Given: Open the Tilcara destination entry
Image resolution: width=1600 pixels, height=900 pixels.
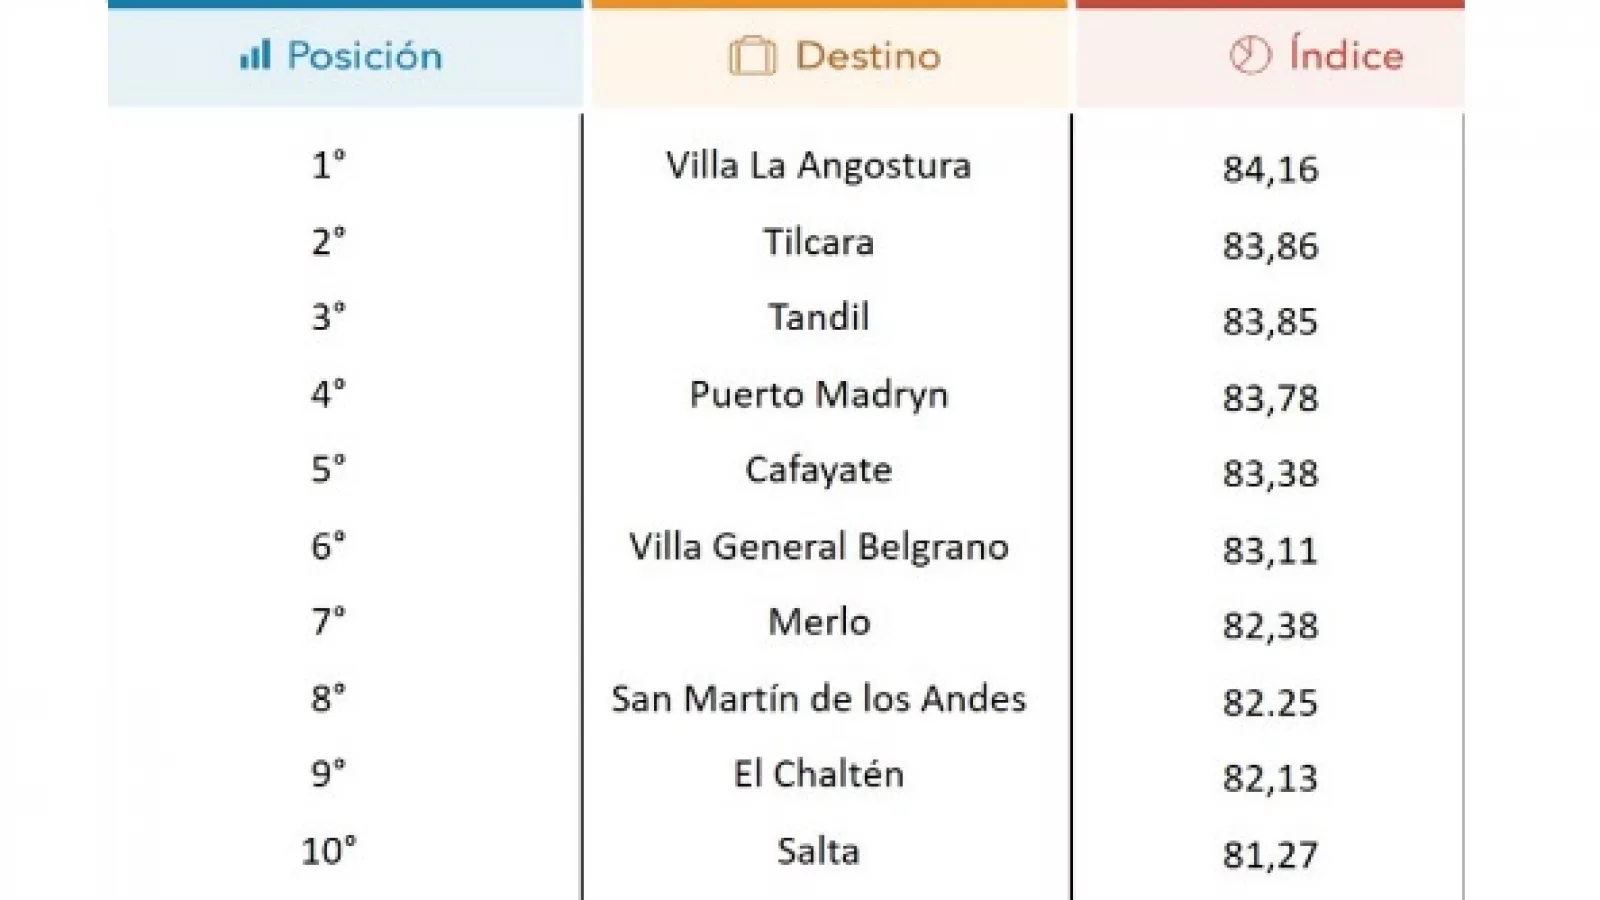Looking at the screenshot, I should [x=818, y=242].
